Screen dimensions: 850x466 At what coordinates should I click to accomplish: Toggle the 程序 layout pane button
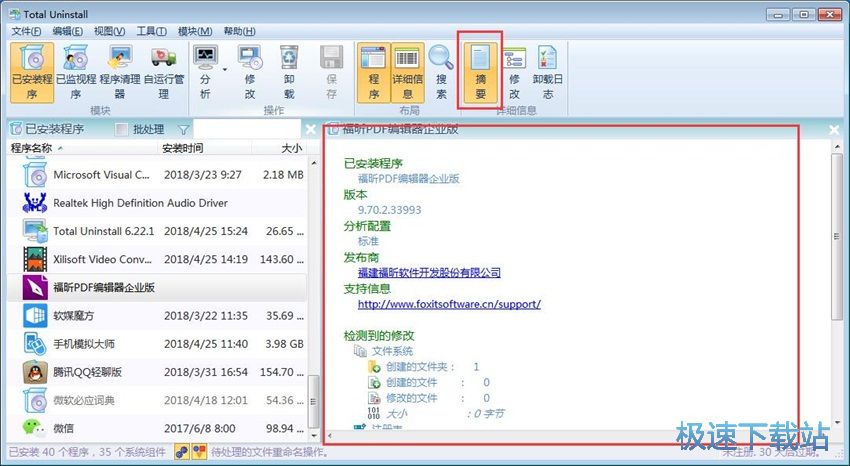pyautogui.click(x=374, y=73)
